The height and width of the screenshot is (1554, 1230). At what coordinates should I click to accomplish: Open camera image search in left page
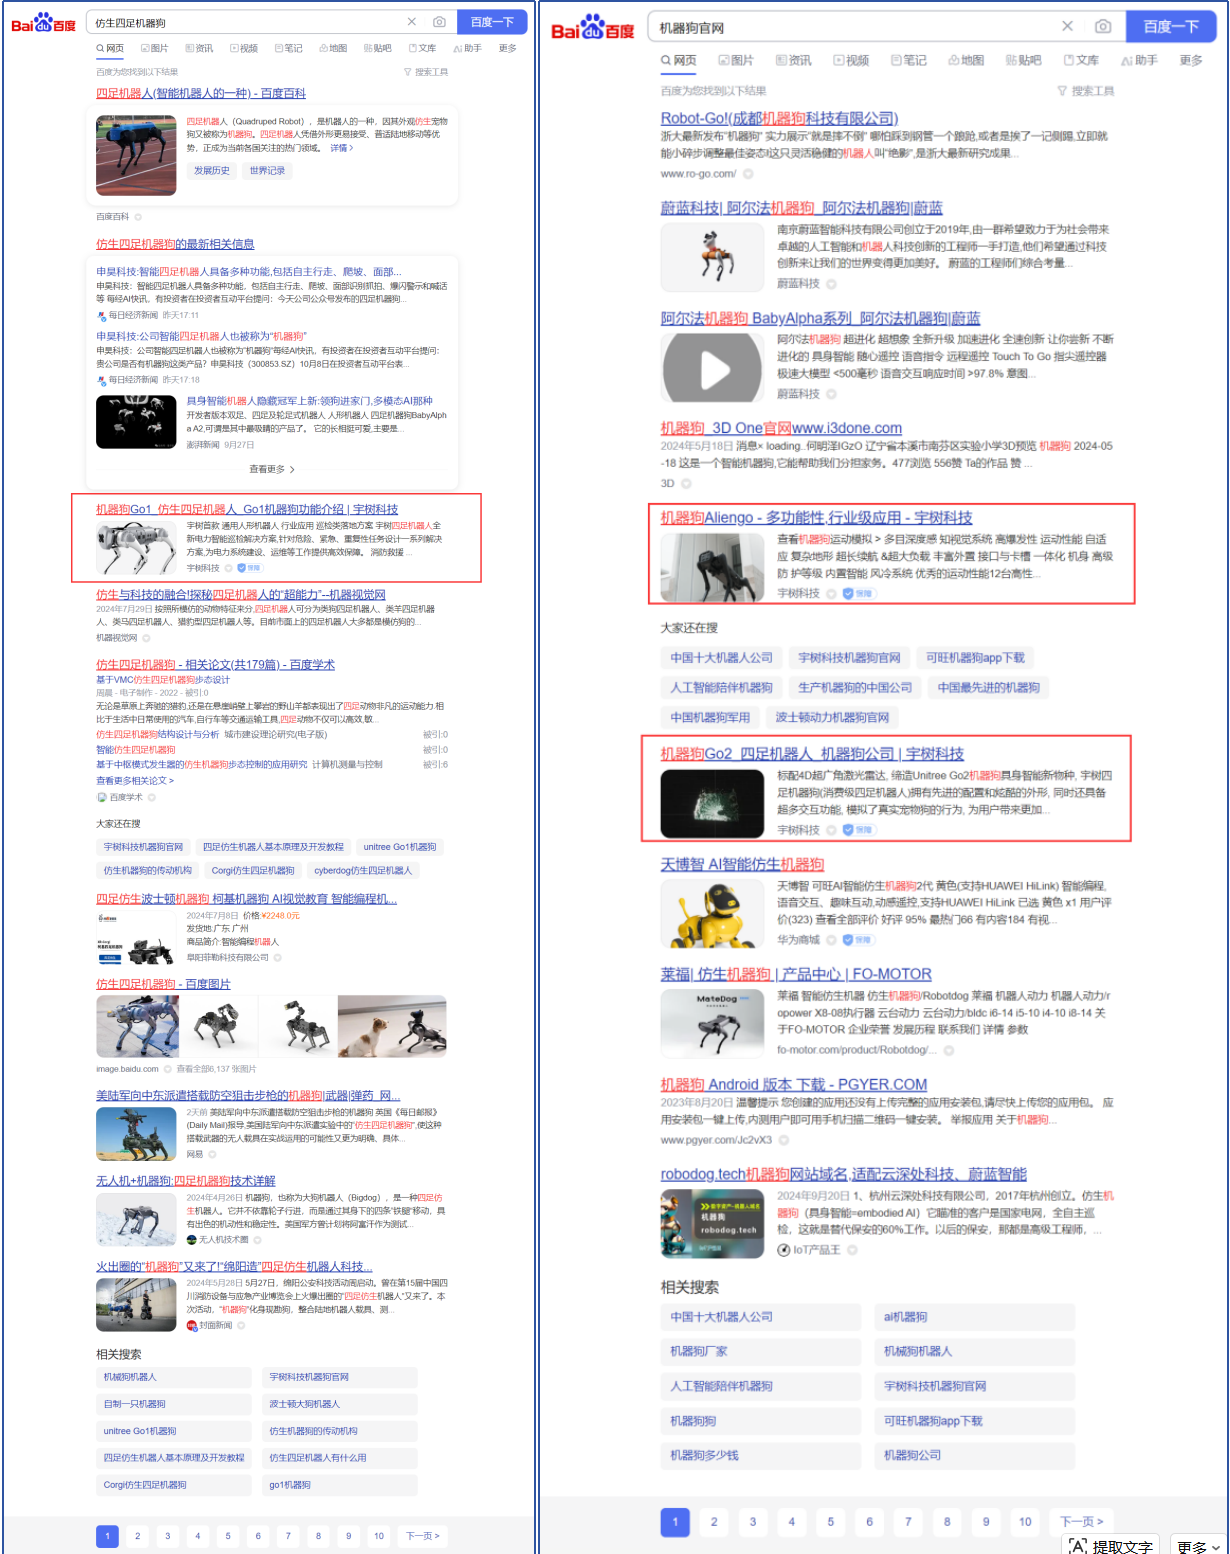tap(439, 22)
